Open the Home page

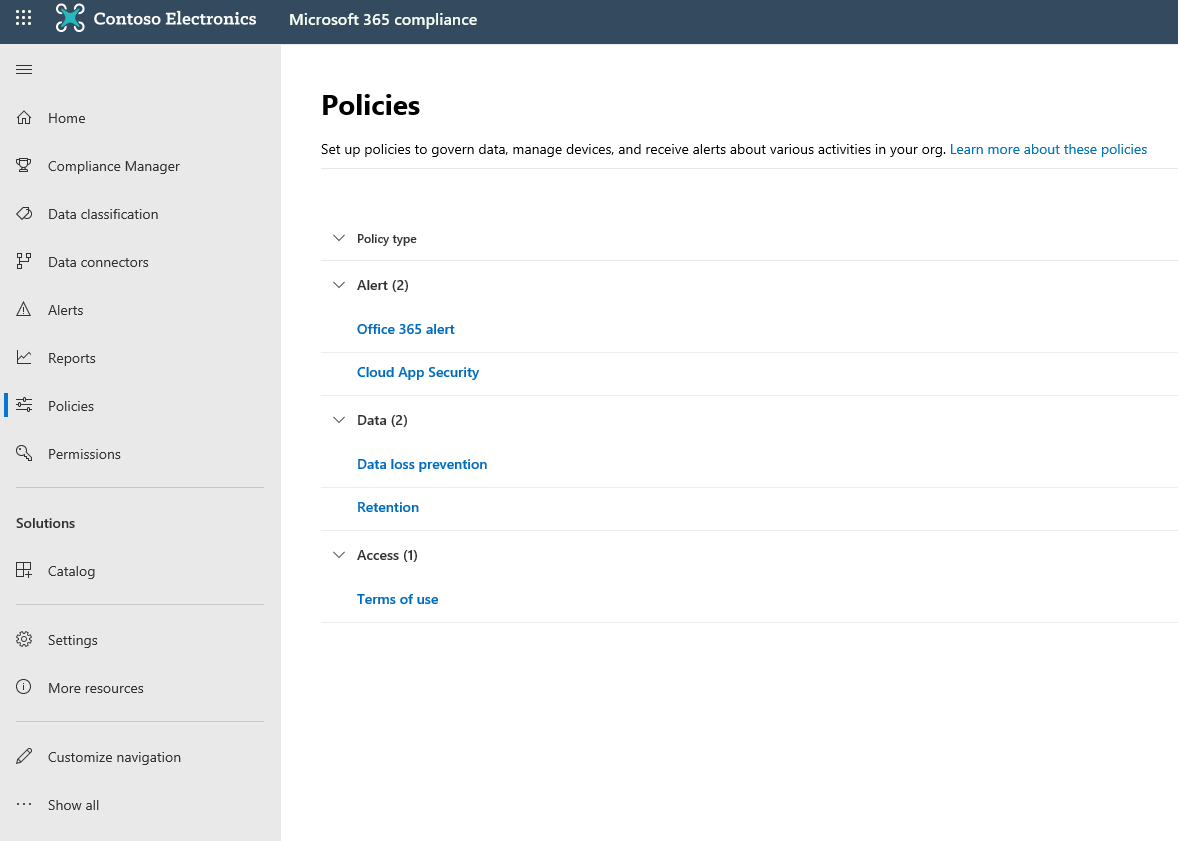point(66,117)
